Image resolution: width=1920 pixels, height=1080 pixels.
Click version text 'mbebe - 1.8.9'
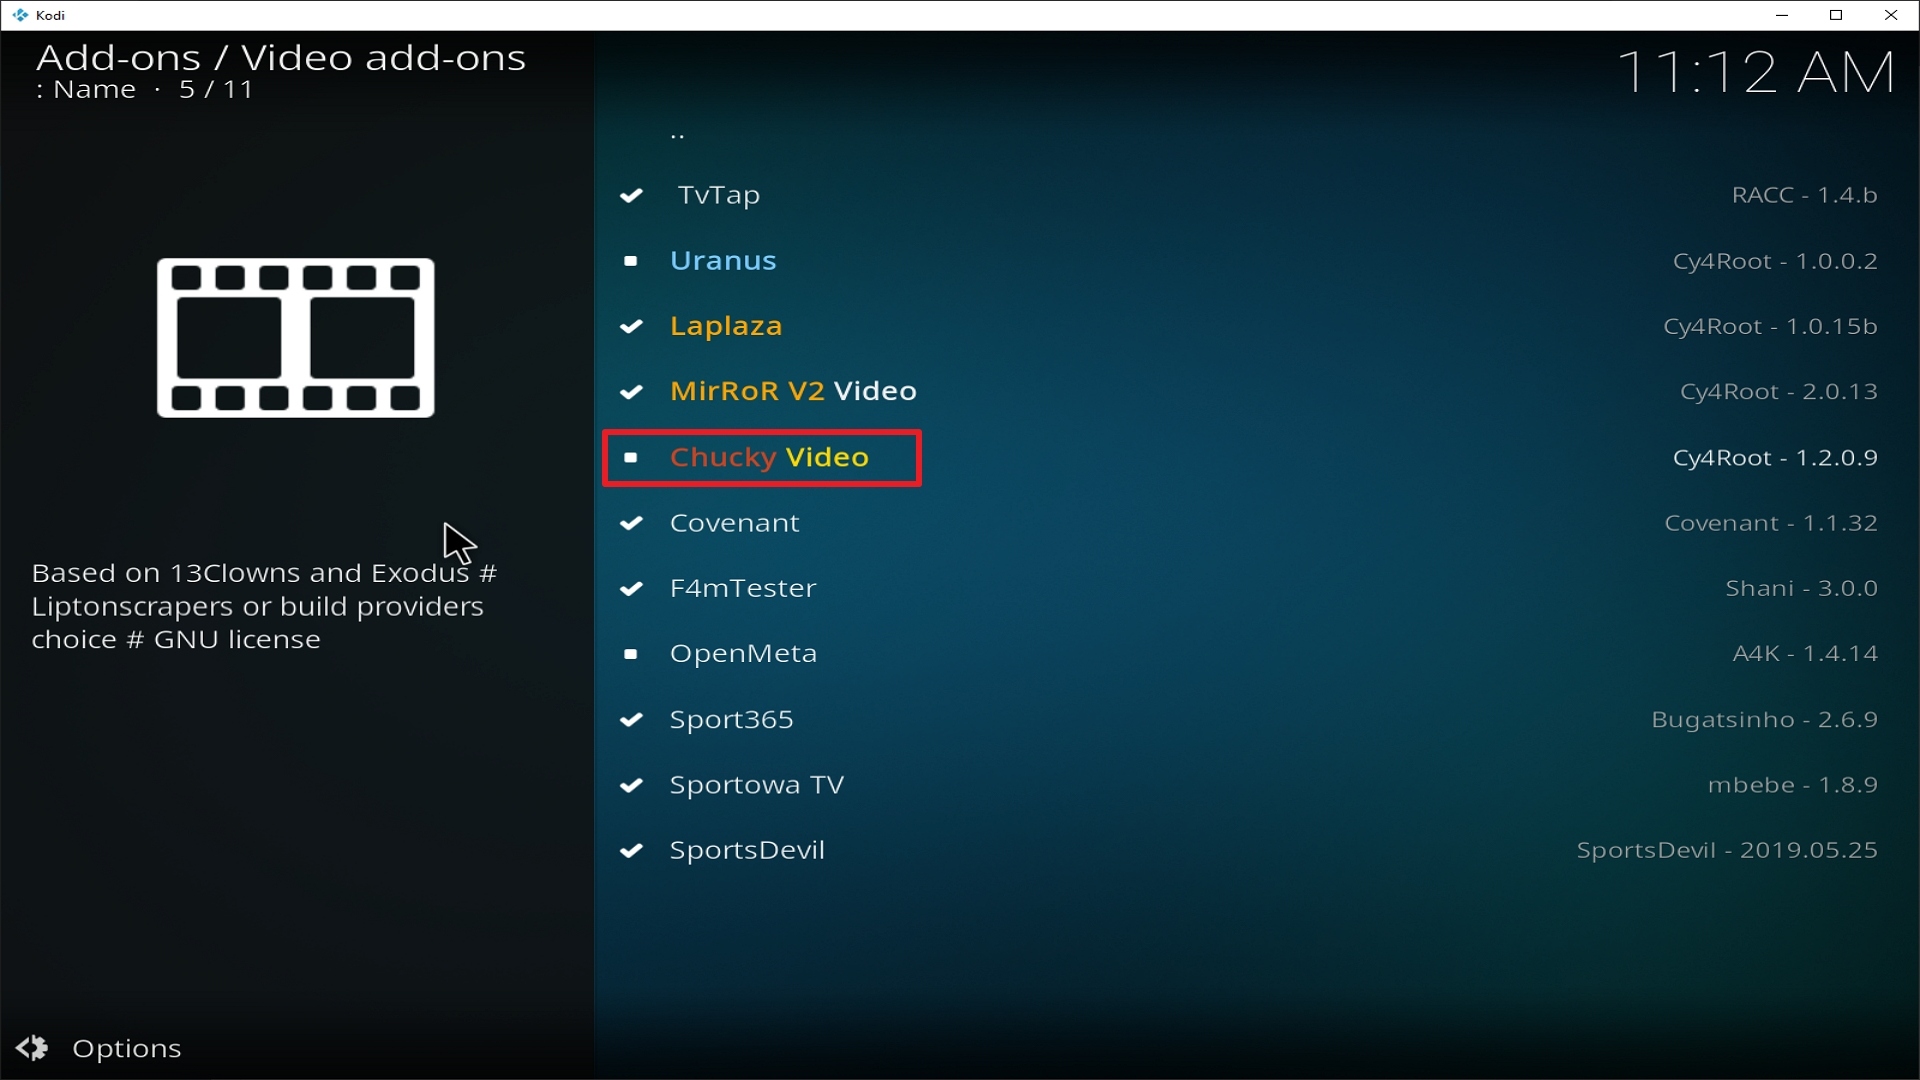click(1792, 785)
